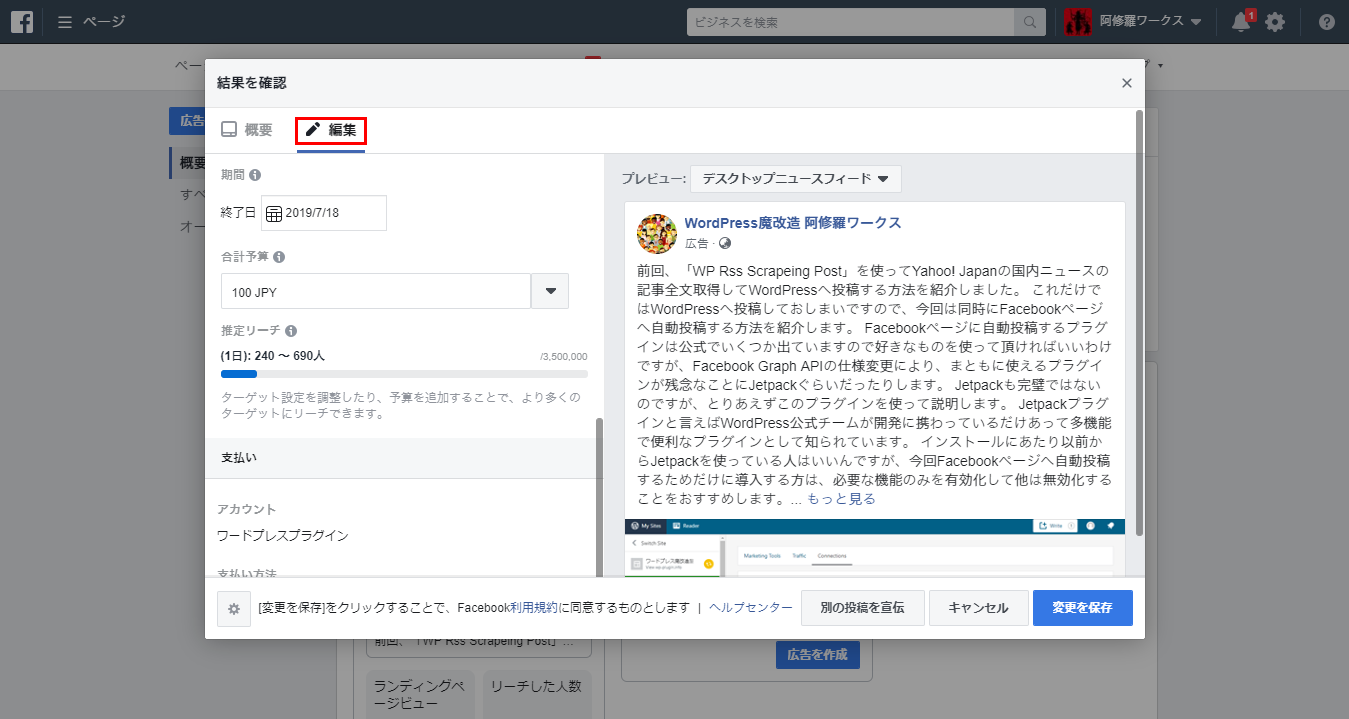Click info icon beside 合計予算
The image size is (1349, 719).
(x=279, y=257)
